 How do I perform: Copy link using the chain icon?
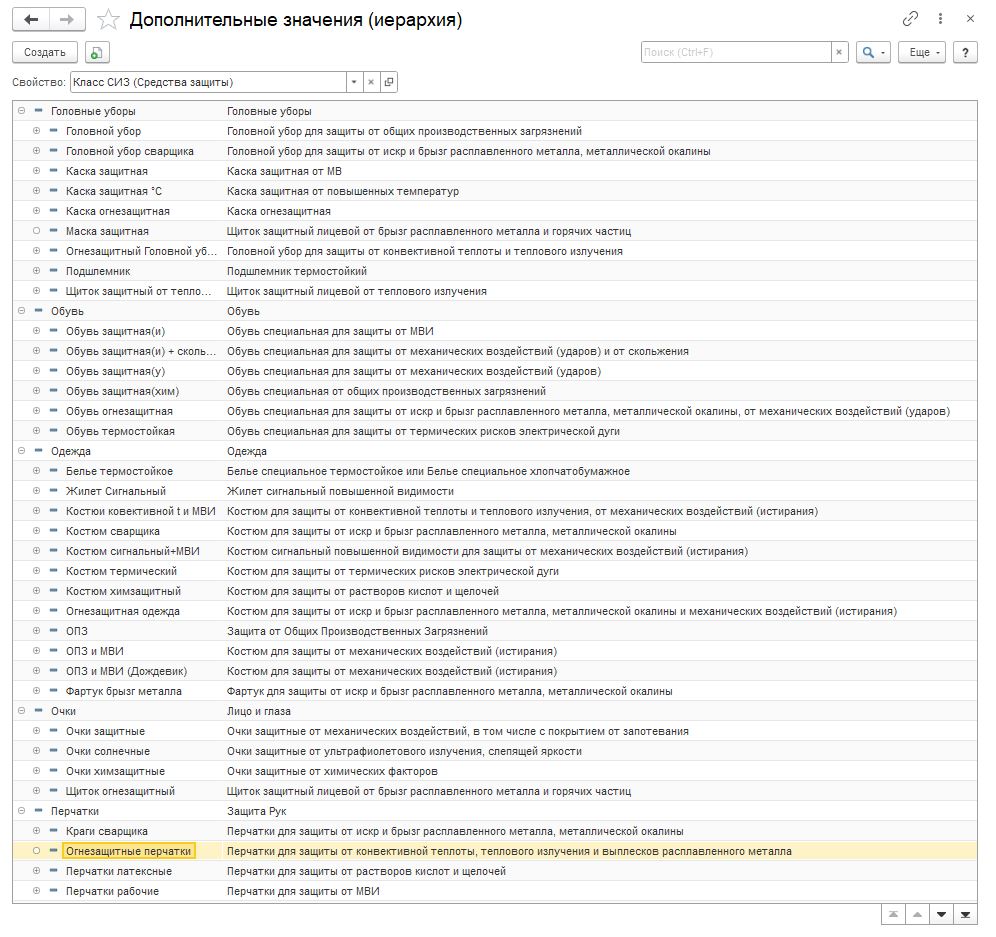pyautogui.click(x=910, y=19)
